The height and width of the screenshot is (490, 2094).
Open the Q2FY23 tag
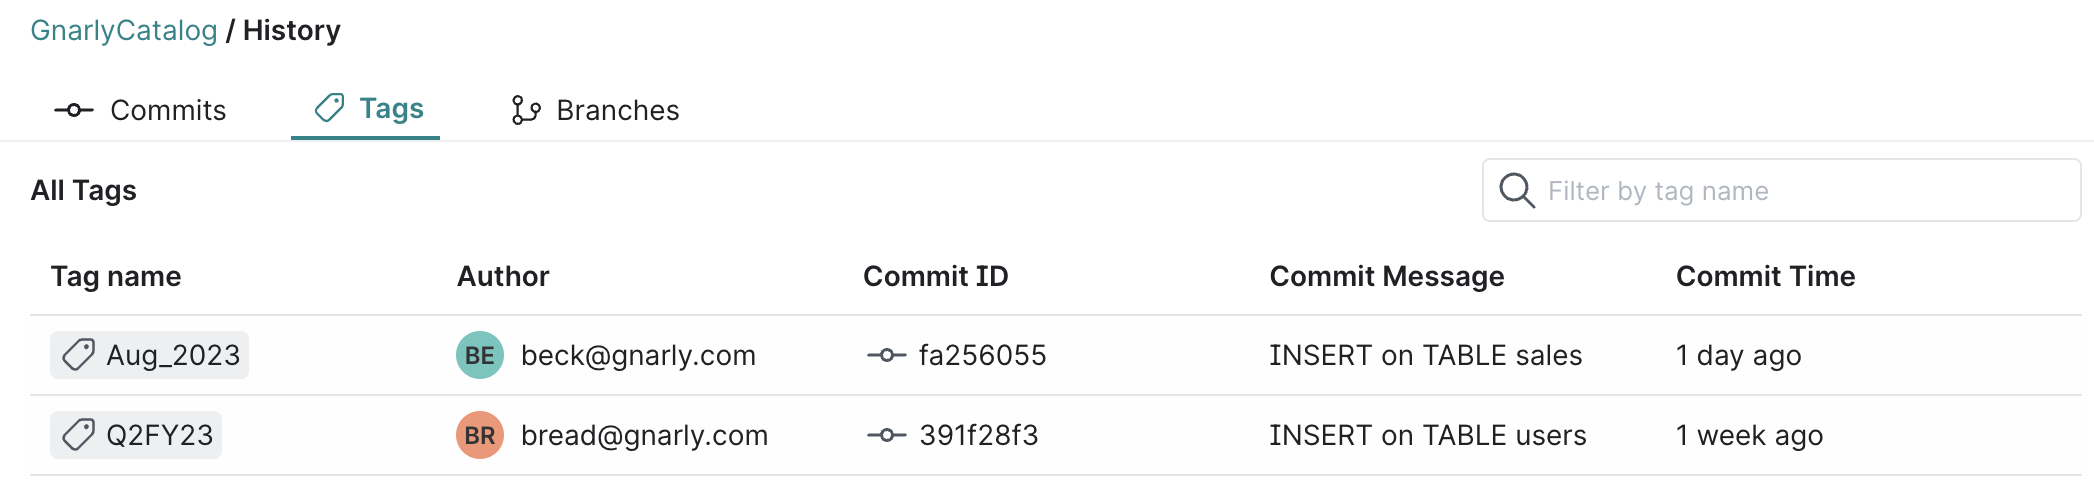160,435
